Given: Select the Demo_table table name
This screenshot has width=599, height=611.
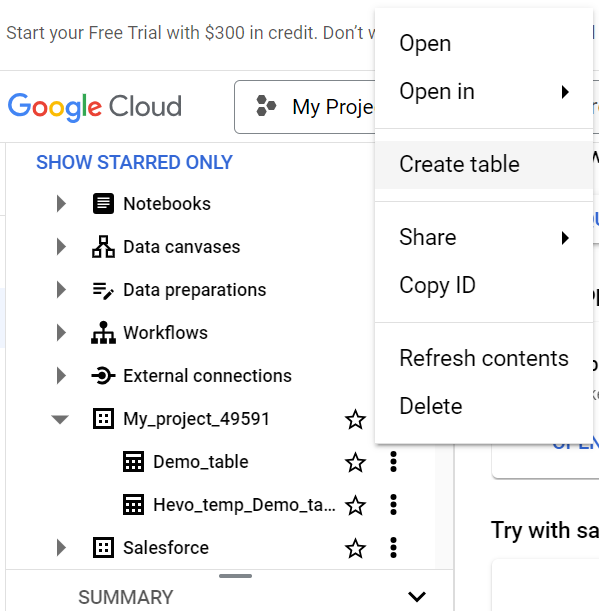Looking at the screenshot, I should pos(201,462).
